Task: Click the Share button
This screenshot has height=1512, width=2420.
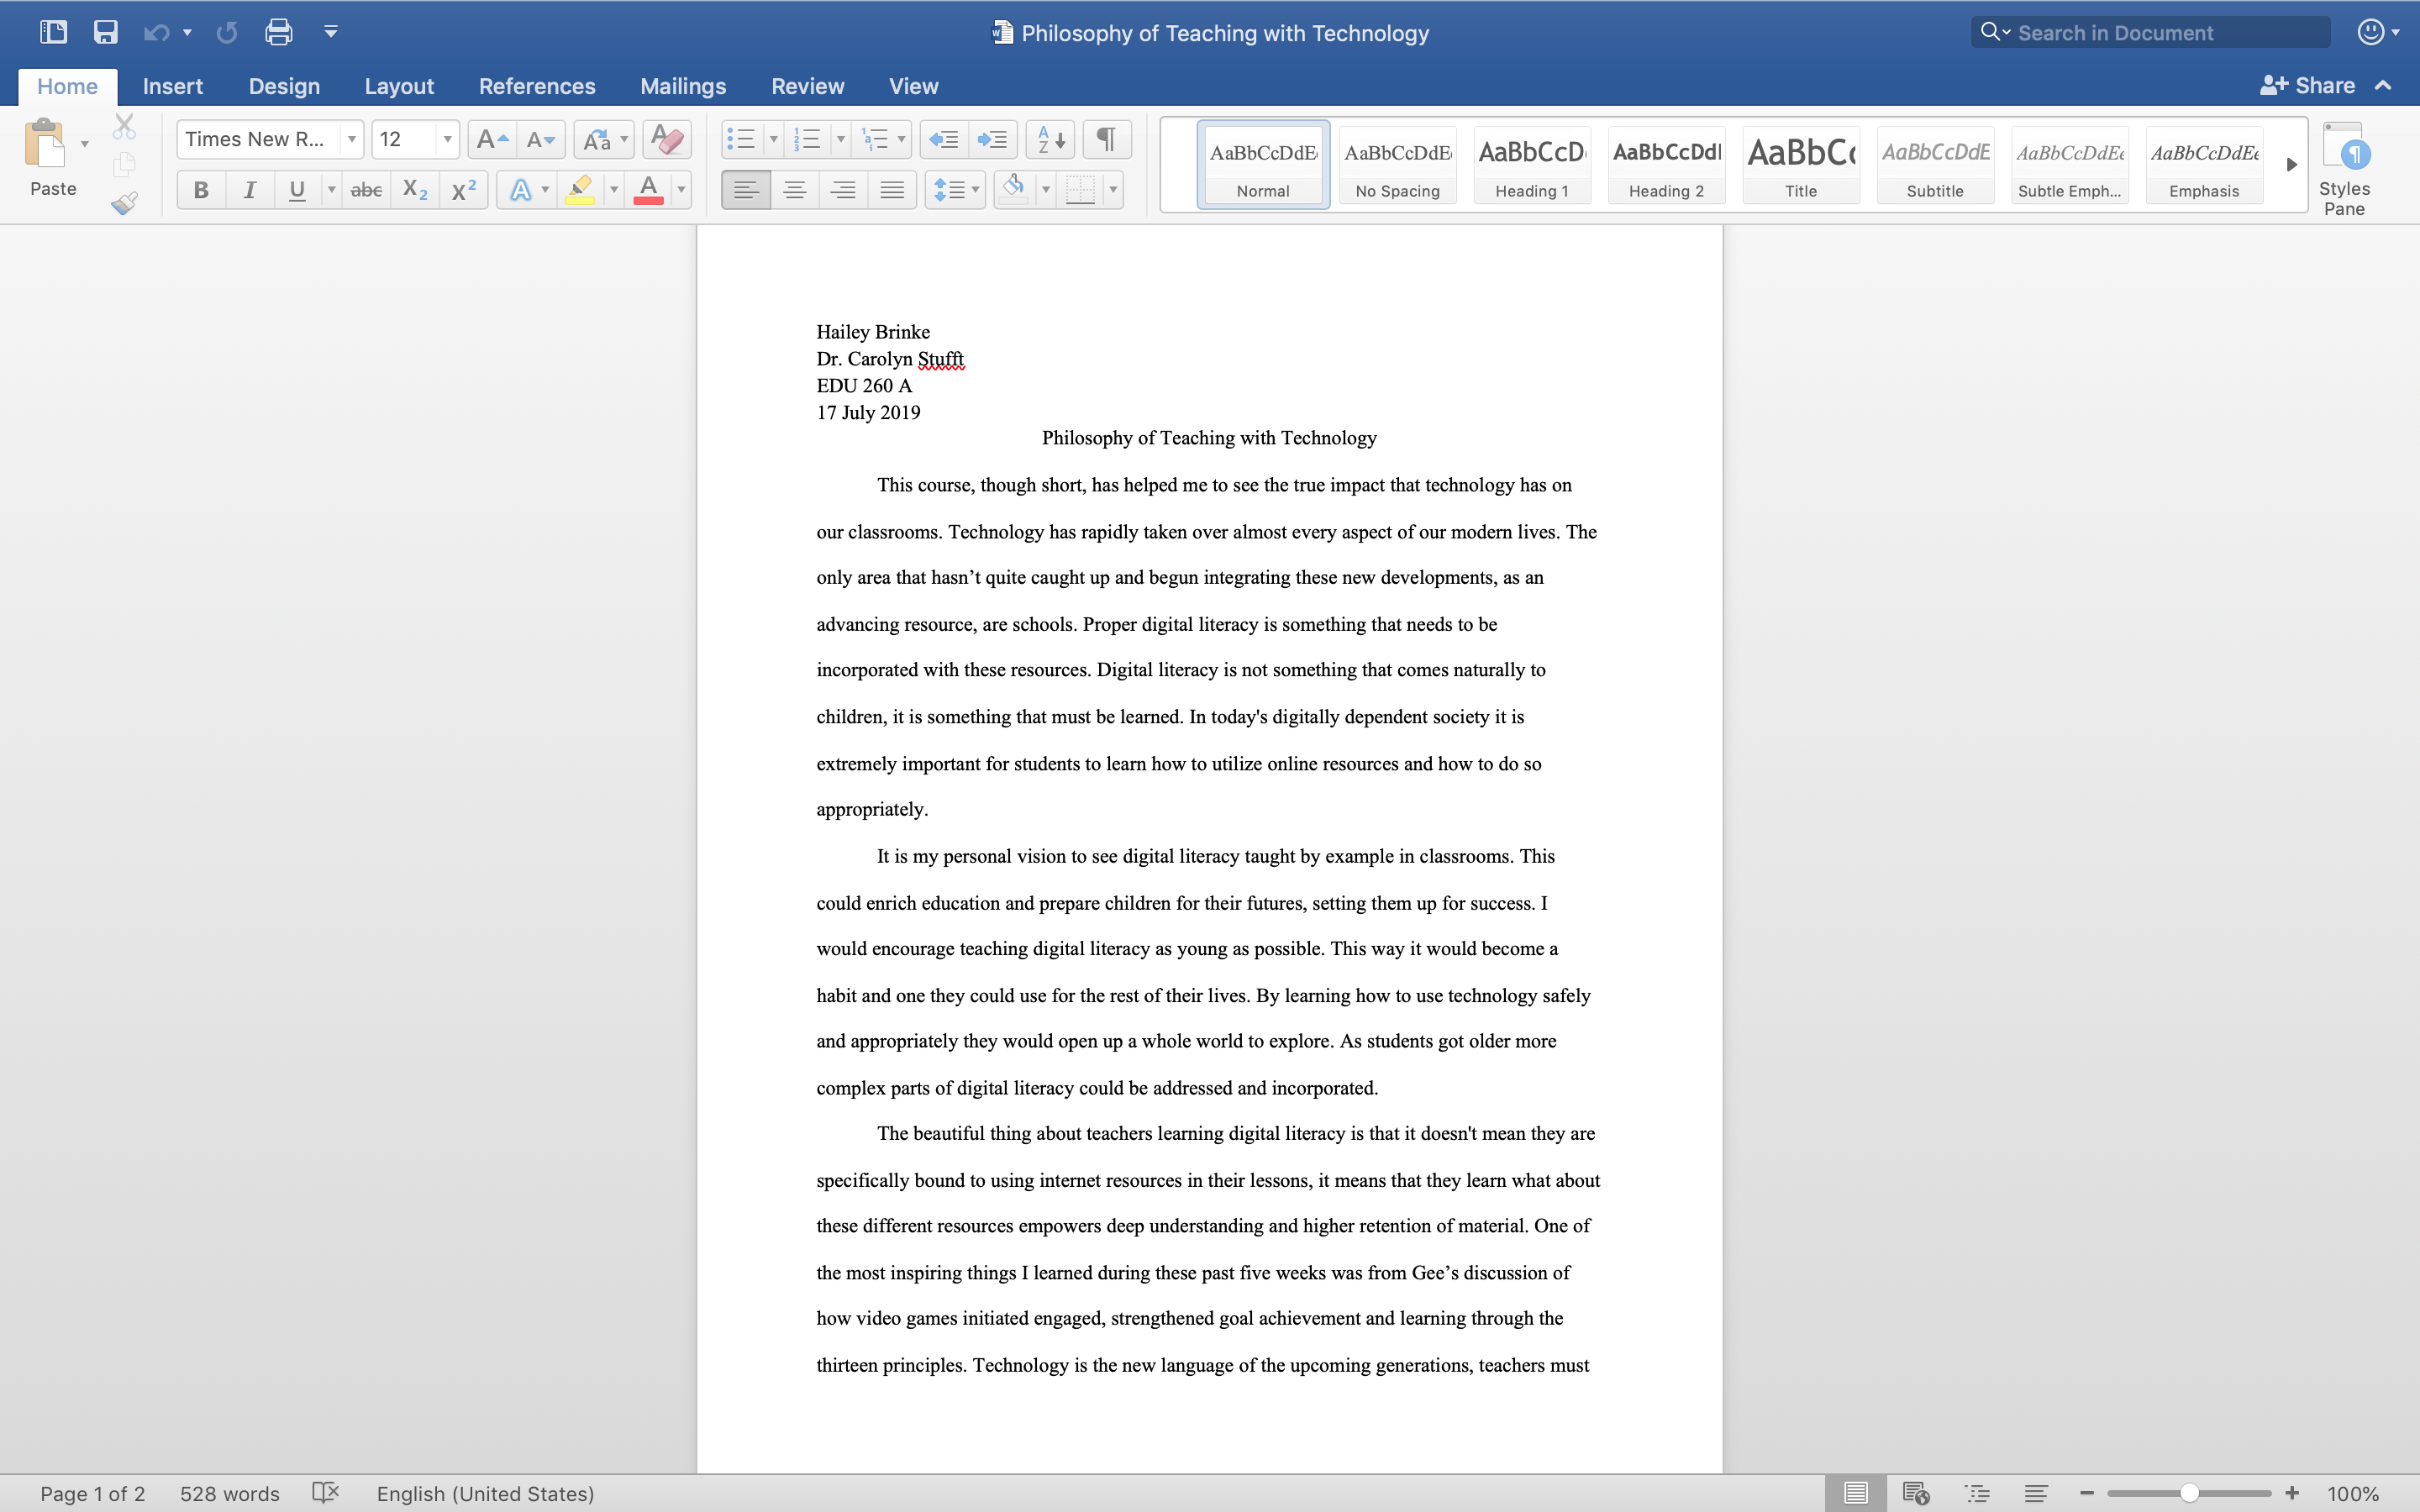Action: pos(2308,86)
